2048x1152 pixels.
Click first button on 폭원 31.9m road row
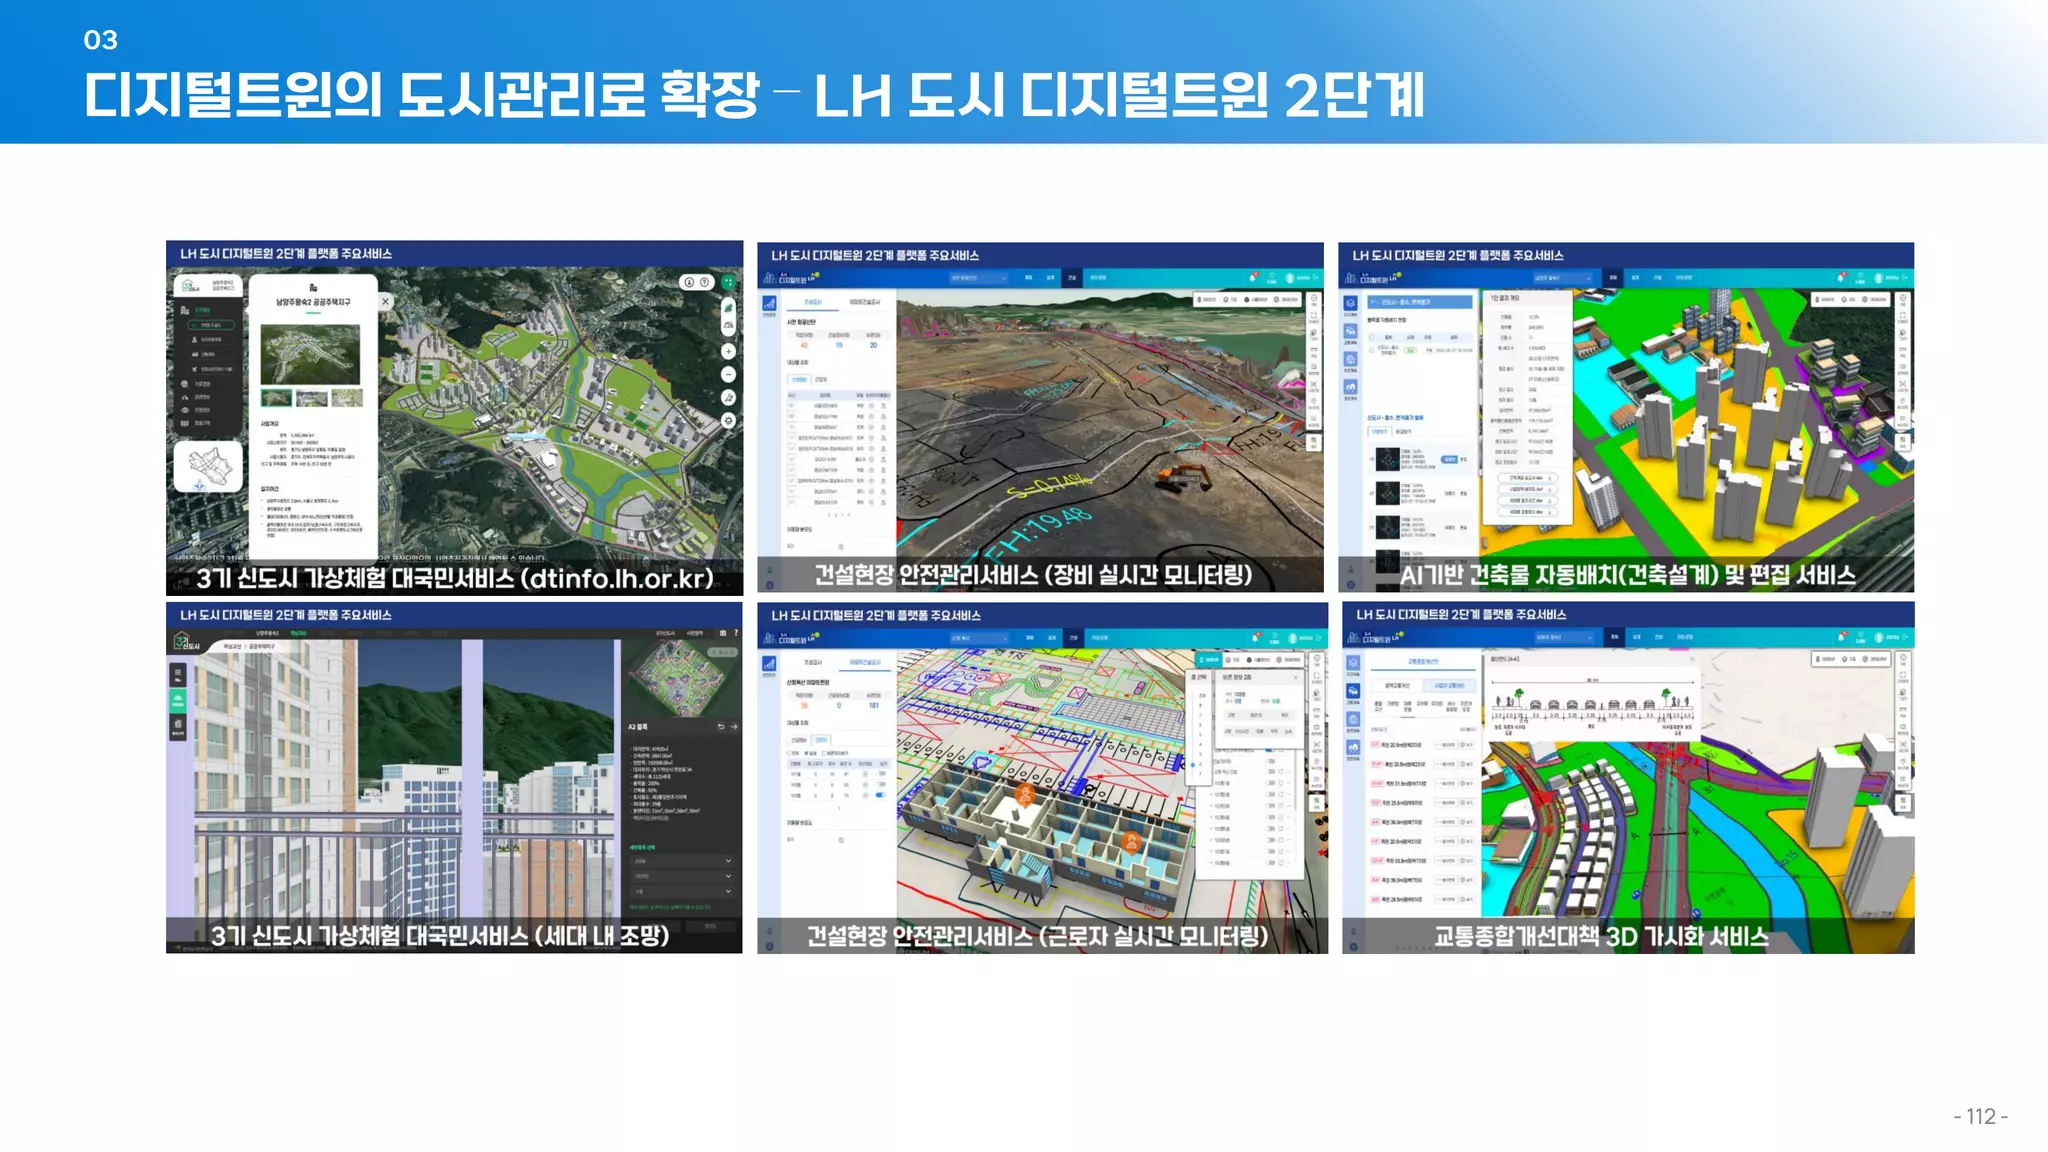tap(1445, 783)
